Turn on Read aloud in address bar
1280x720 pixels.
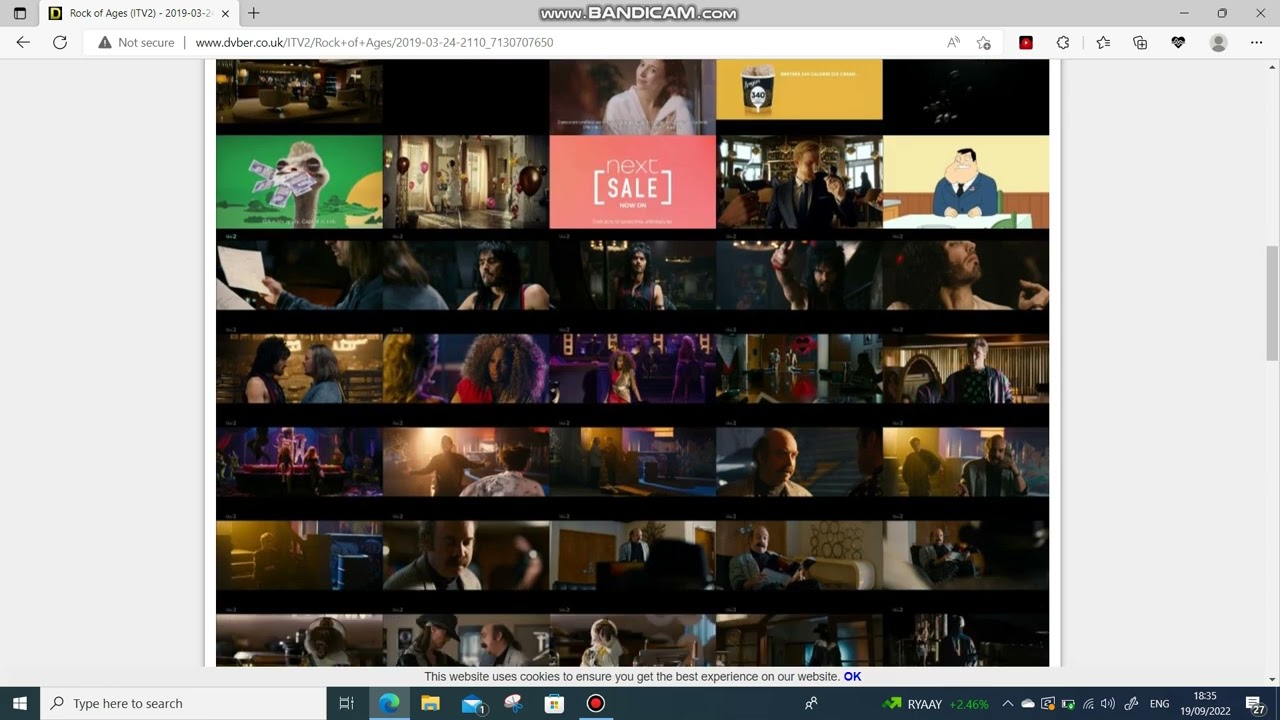pos(953,43)
